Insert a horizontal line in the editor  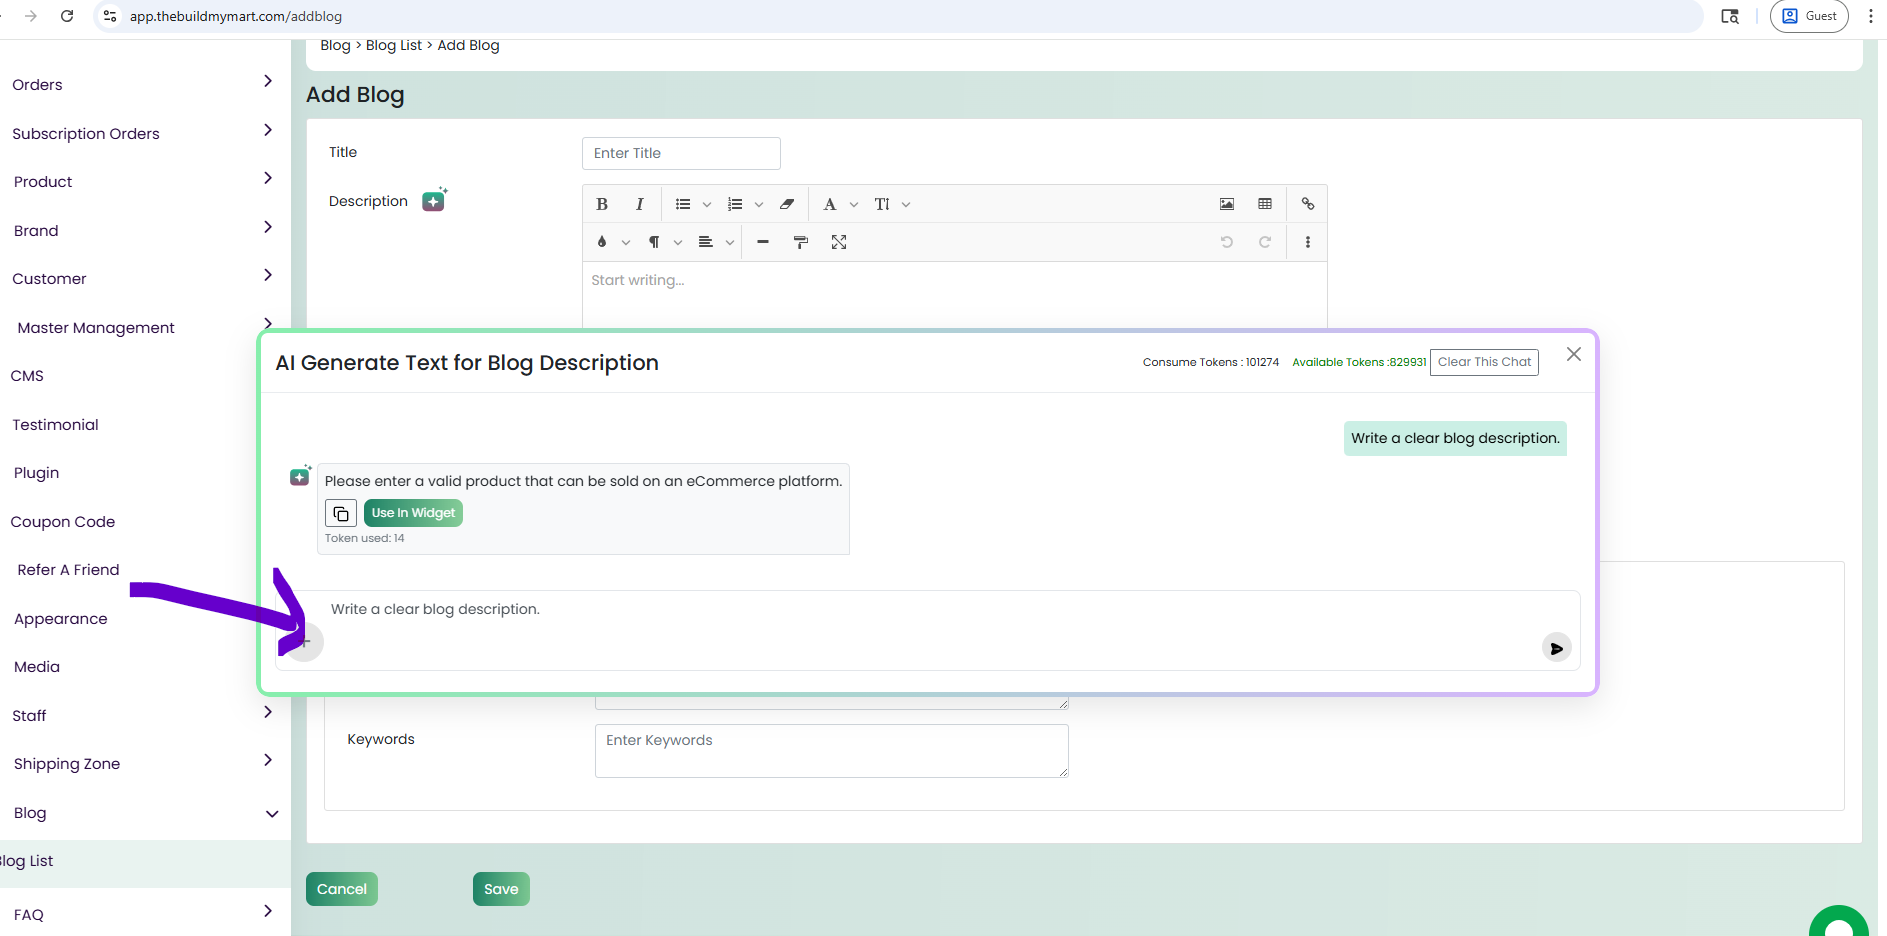[763, 242]
